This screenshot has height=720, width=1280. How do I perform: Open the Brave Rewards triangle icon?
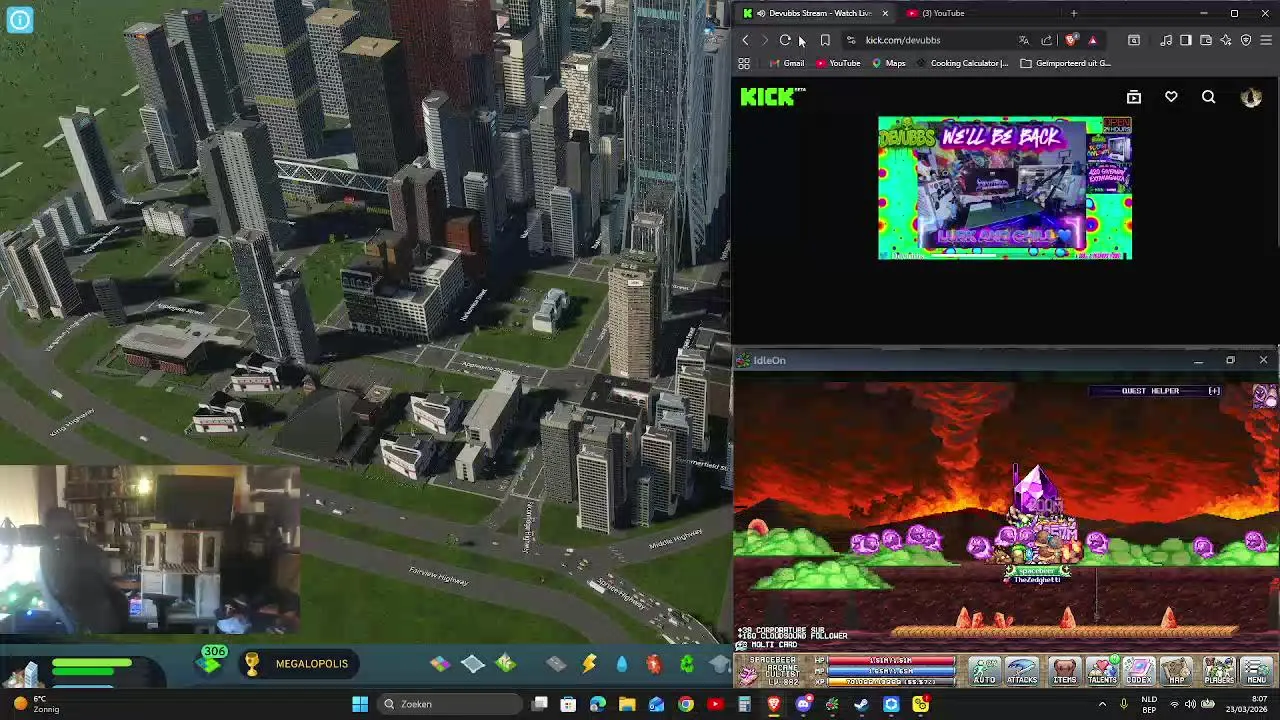click(1092, 40)
